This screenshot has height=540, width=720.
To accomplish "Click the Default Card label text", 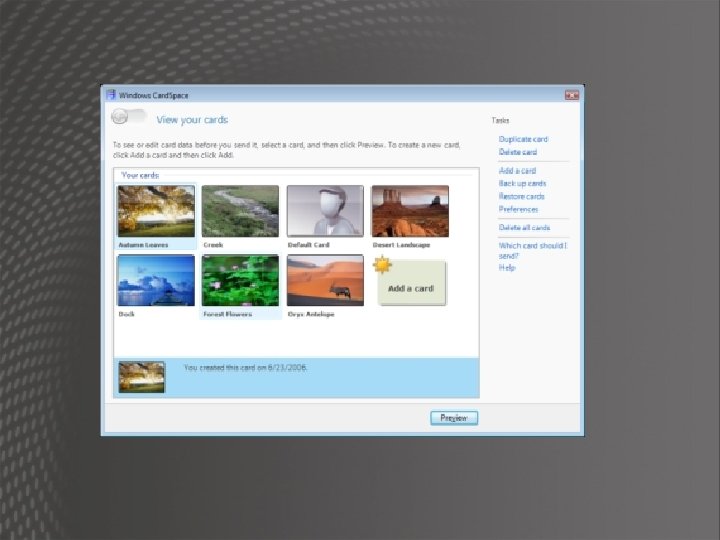I will tap(309, 245).
